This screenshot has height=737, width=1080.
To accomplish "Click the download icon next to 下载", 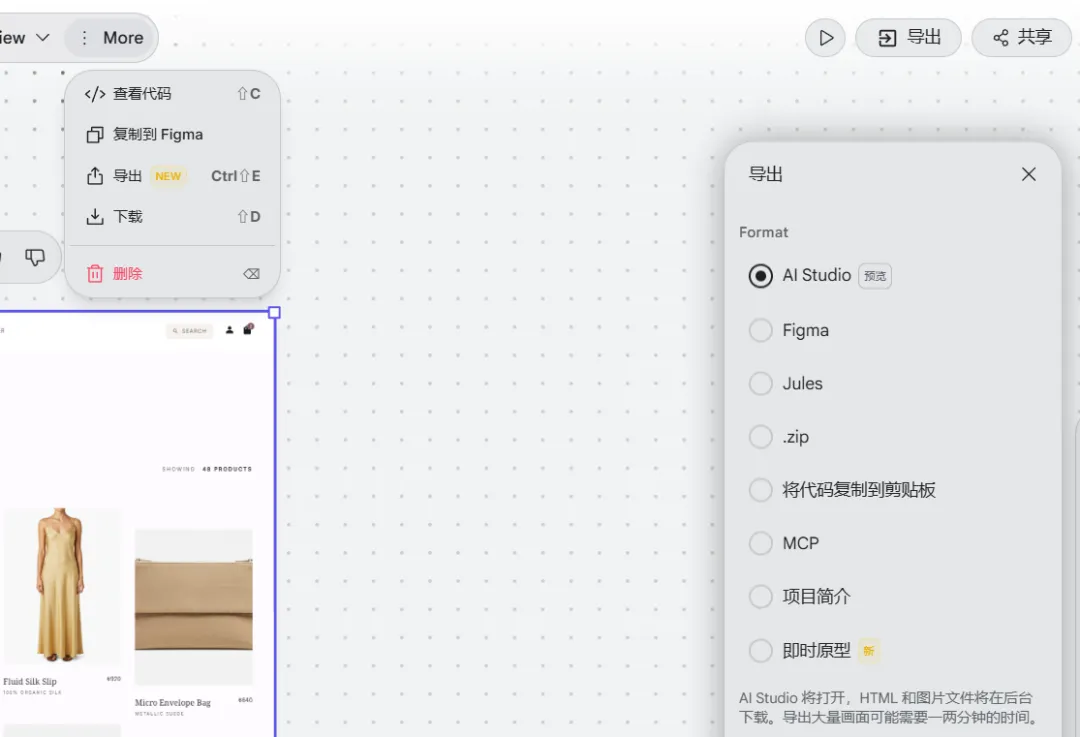I will (93, 216).
